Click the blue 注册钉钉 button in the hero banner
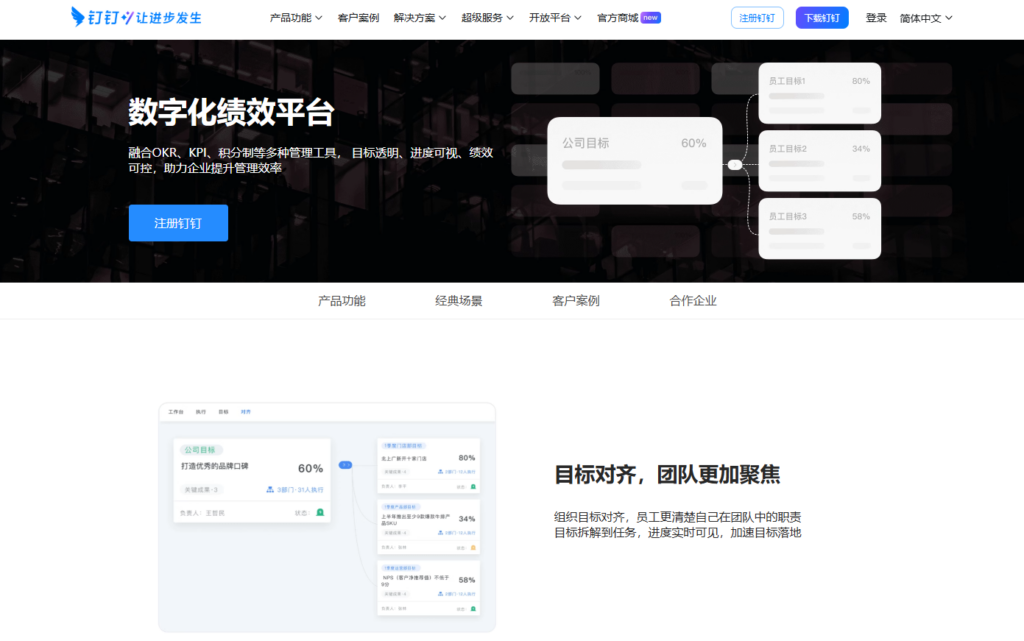Viewport: 1024px width, 641px height. click(178, 222)
